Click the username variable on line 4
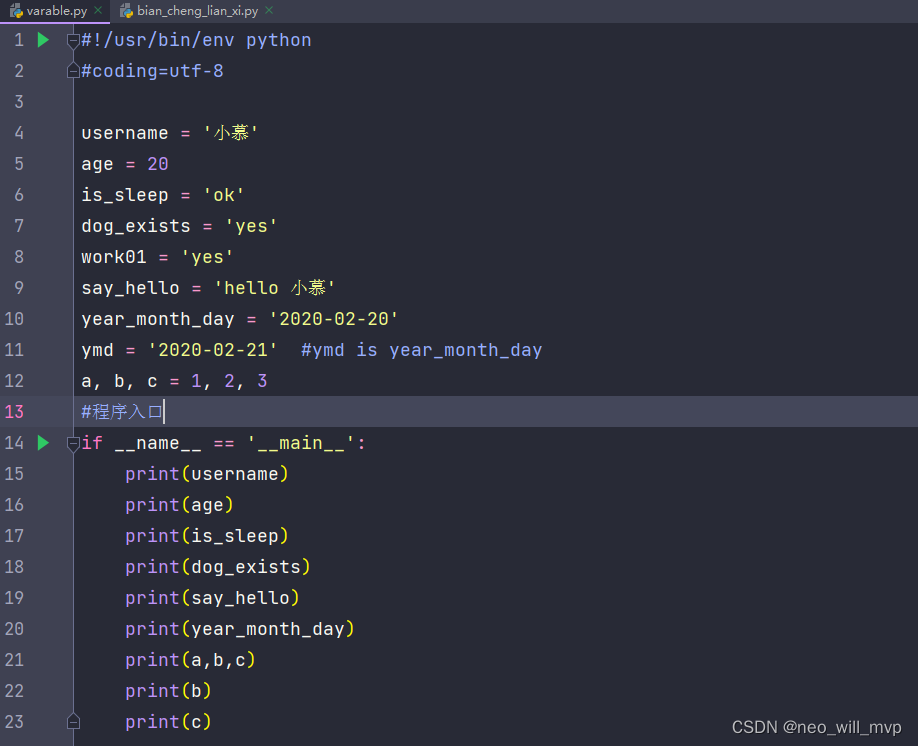This screenshot has width=918, height=746. pos(124,132)
